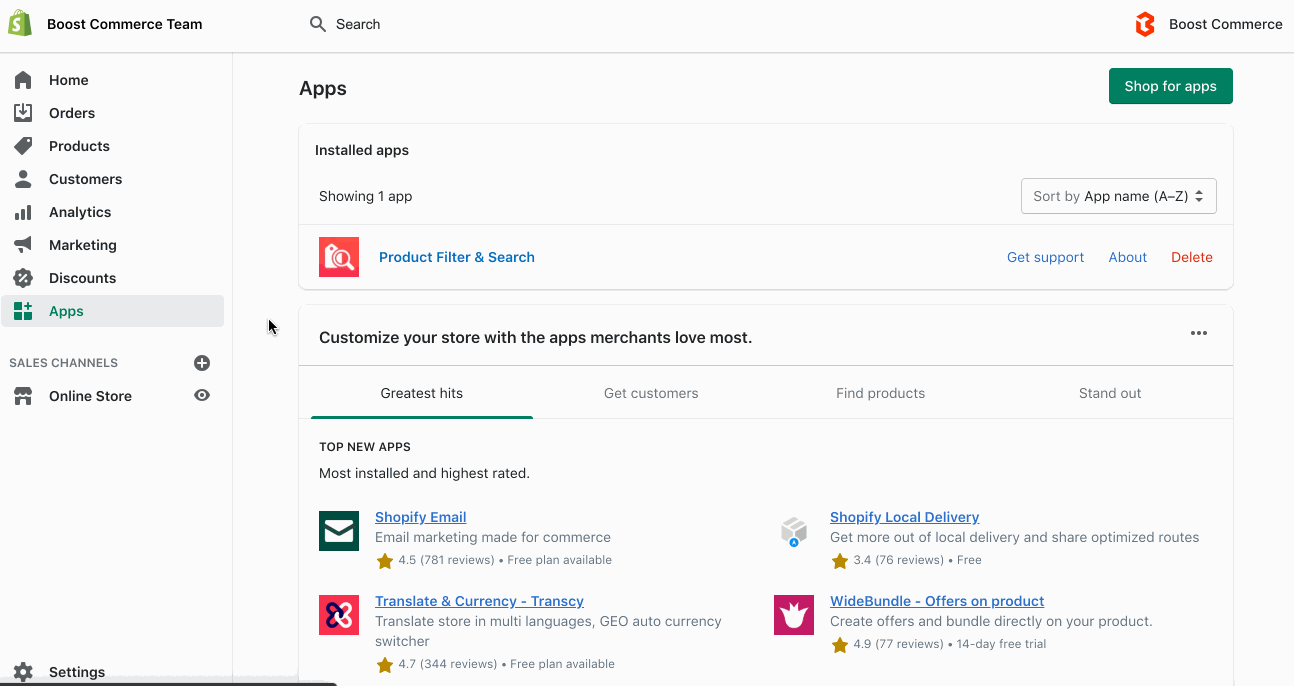The image size is (1294, 686).
Task: Click the WideBundle app icon
Action: point(794,615)
